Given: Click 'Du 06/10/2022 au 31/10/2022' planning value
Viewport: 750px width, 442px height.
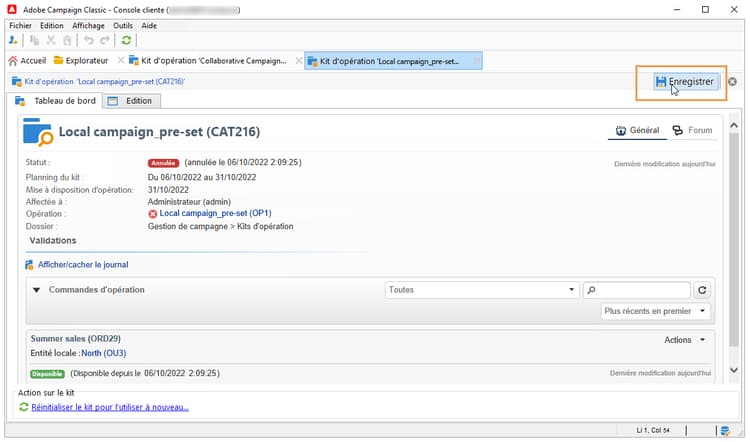Looking at the screenshot, I should [x=202, y=177].
